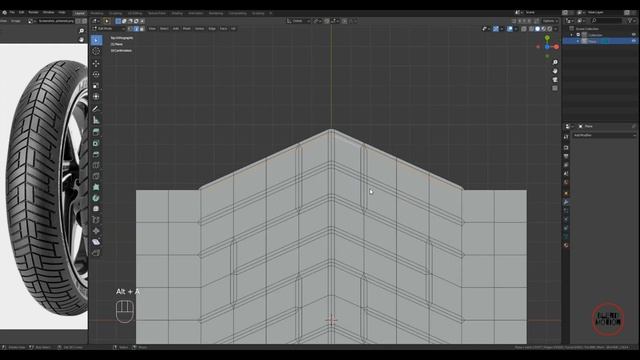Image resolution: width=640 pixels, height=360 pixels.
Task: Click the green Y axis gizmo handle
Action: pos(547,38)
